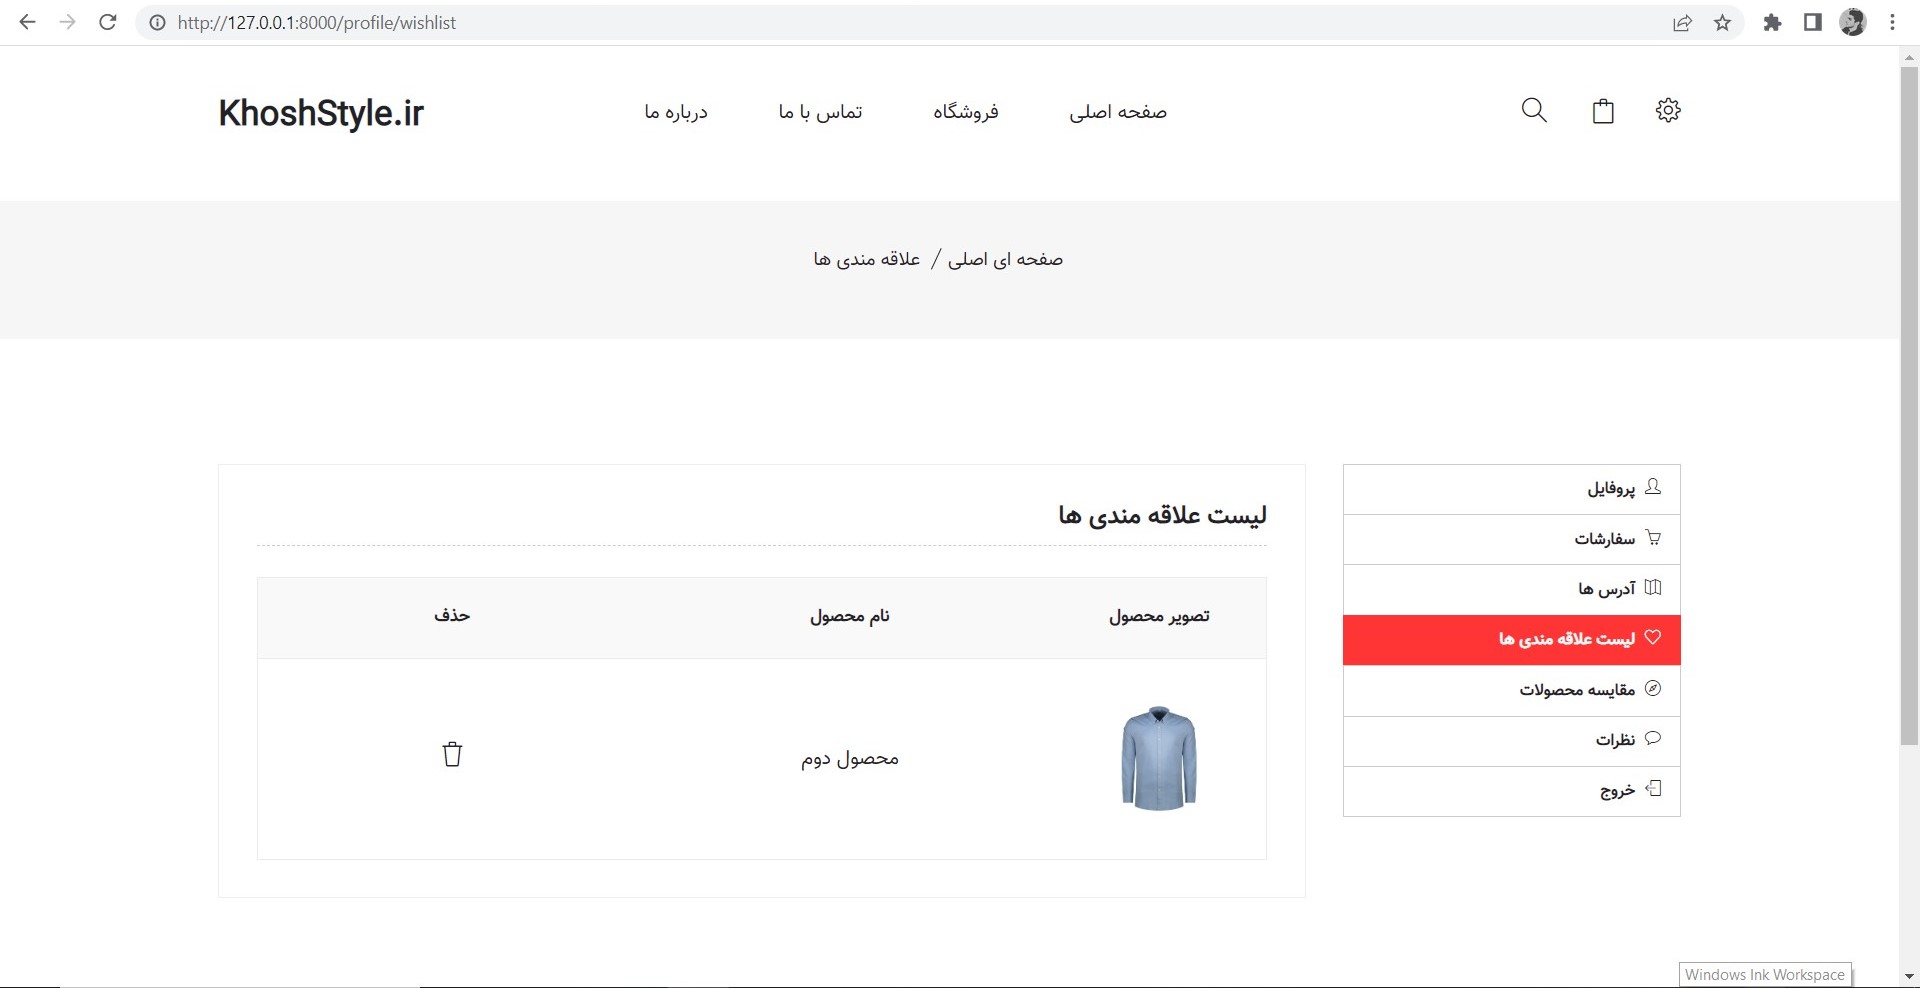The image size is (1920, 988).
Task: Click the user icon next to پروفایل
Action: click(1655, 488)
